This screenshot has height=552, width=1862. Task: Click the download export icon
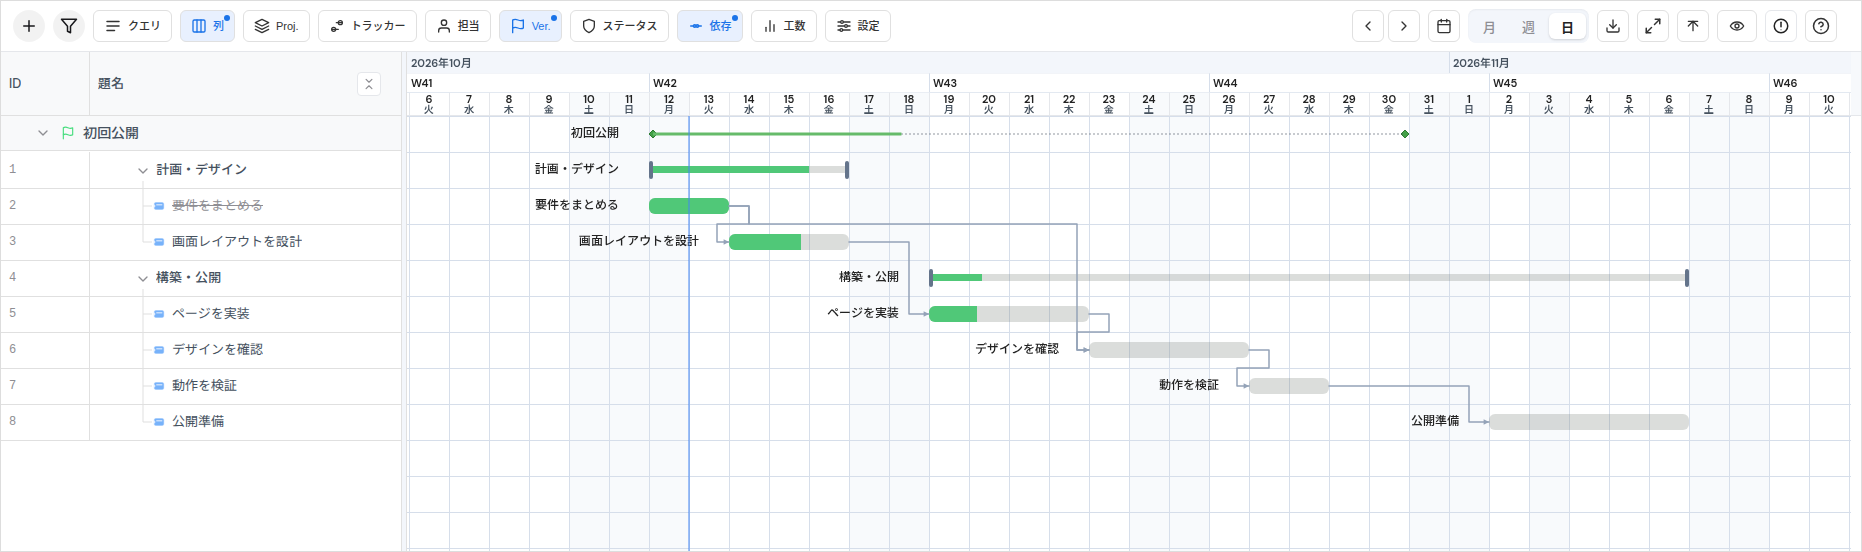click(1613, 26)
